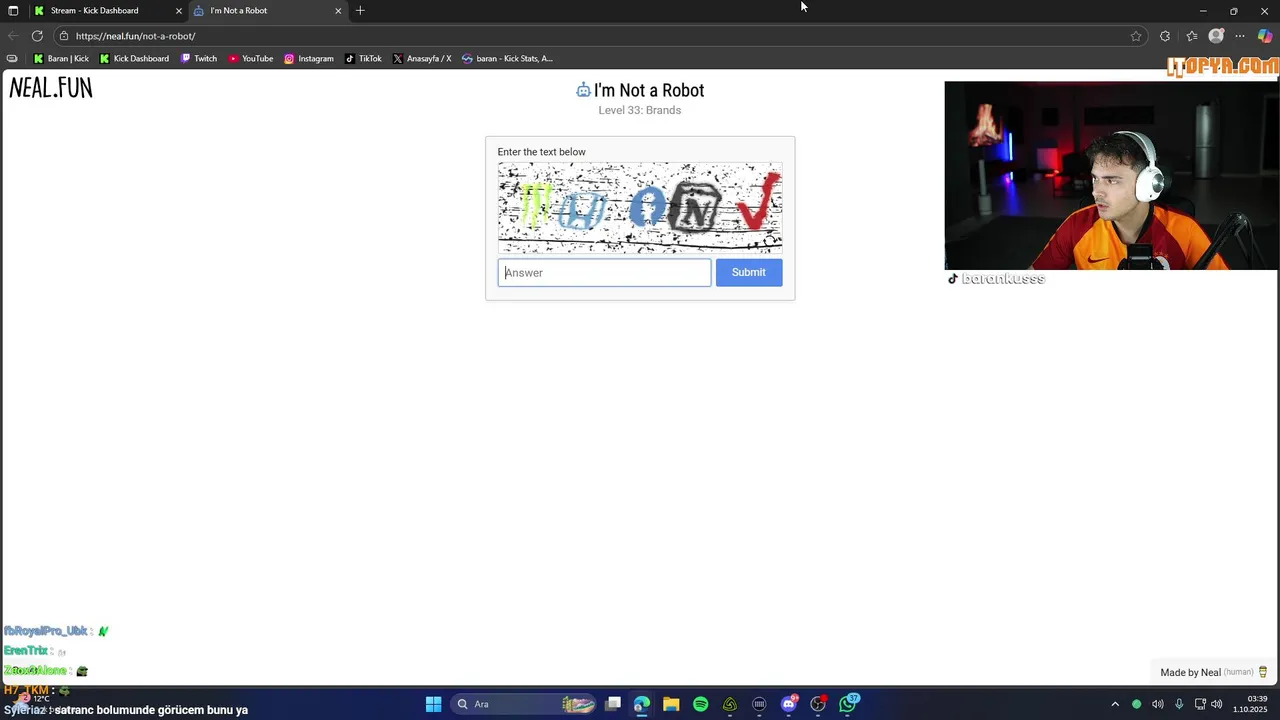The width and height of the screenshot is (1280, 720).
Task: Open Task View in the taskbar
Action: click(613, 704)
